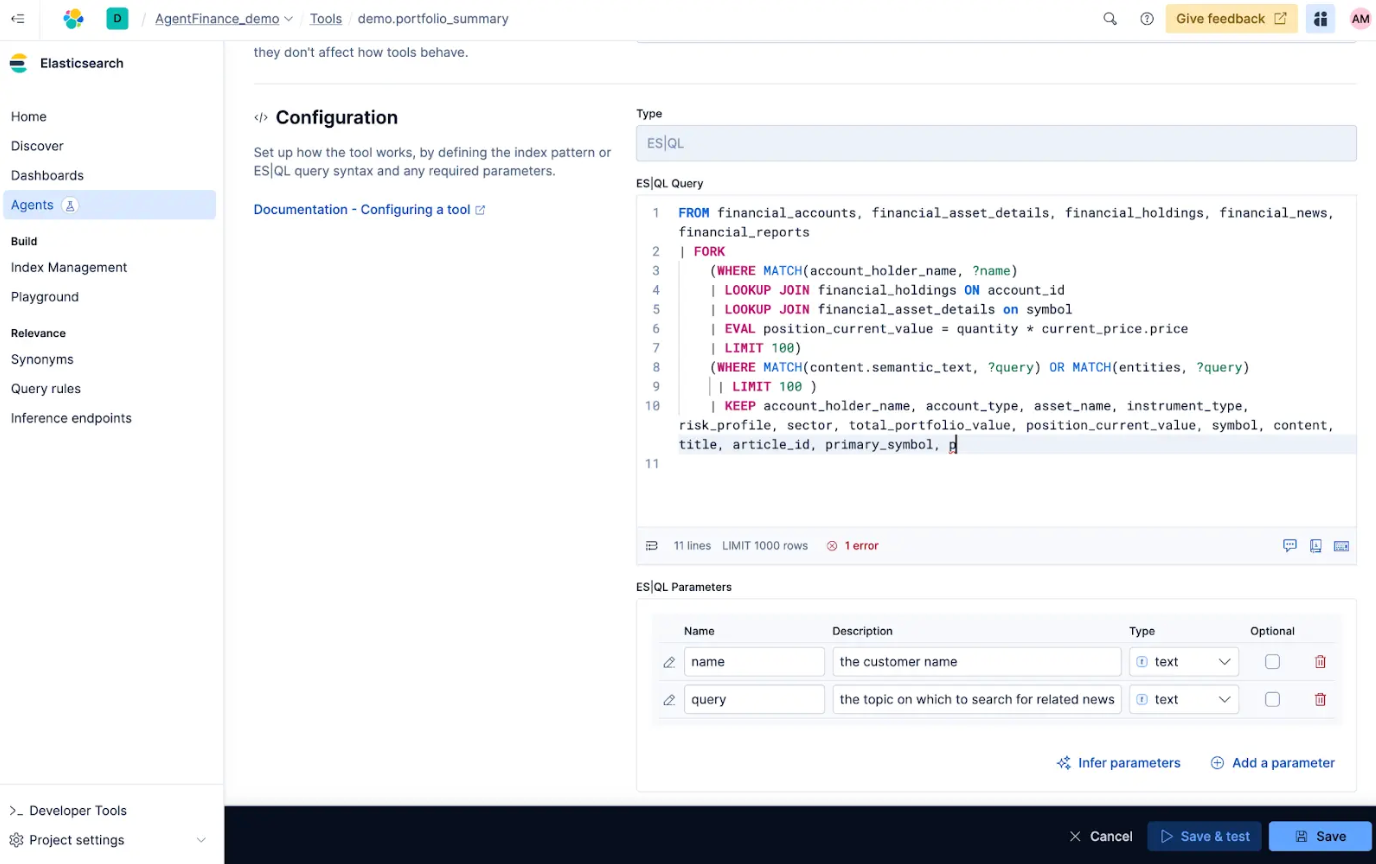
Task: Click the 1 error indicator in the editor footer
Action: click(853, 545)
